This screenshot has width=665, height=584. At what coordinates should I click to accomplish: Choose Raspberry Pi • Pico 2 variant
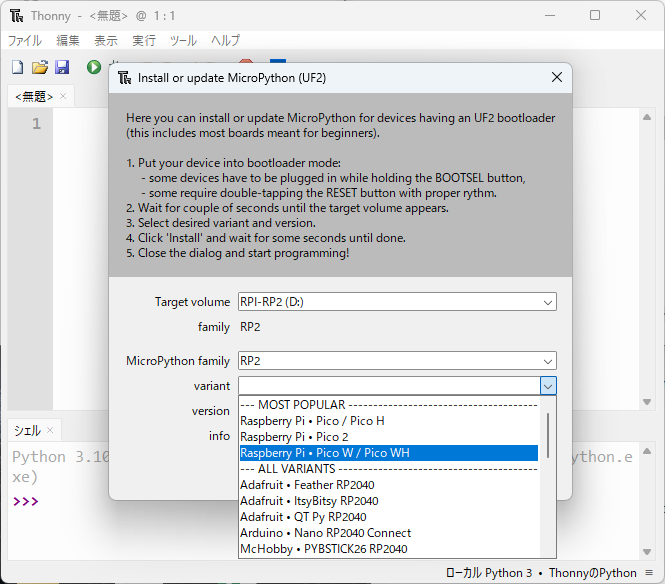point(389,437)
